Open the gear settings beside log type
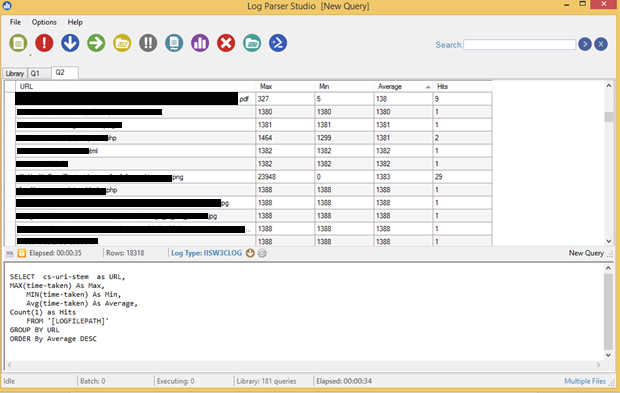This screenshot has height=393, width=620. click(x=262, y=253)
